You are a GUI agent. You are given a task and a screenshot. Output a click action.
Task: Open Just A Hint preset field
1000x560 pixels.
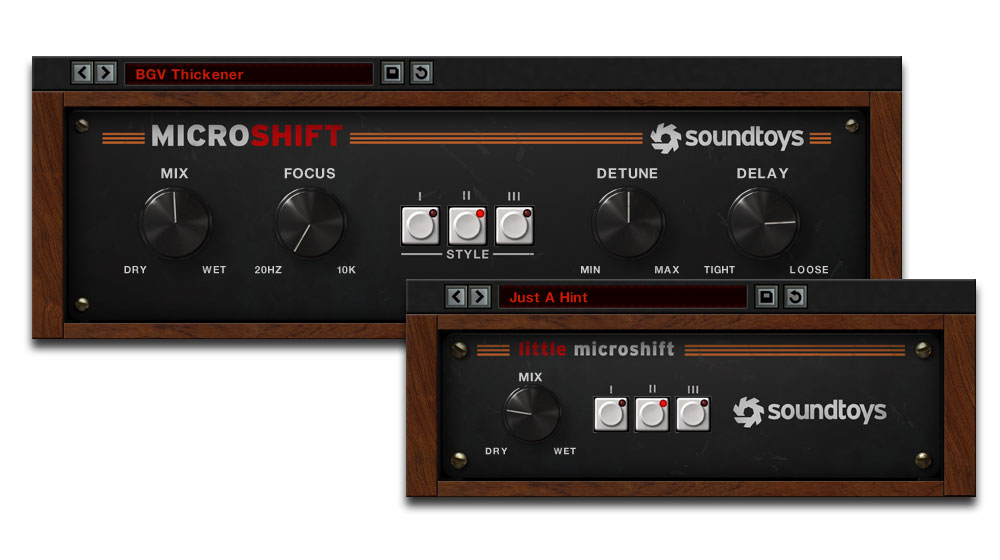622,297
